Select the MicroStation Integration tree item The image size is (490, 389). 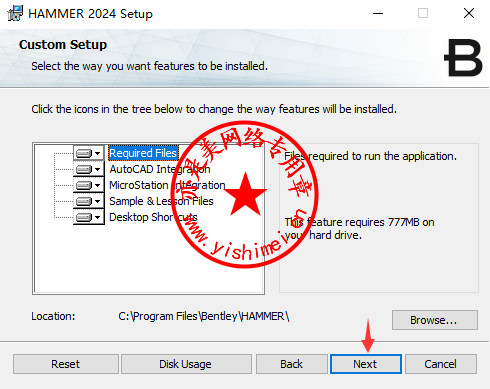point(167,185)
